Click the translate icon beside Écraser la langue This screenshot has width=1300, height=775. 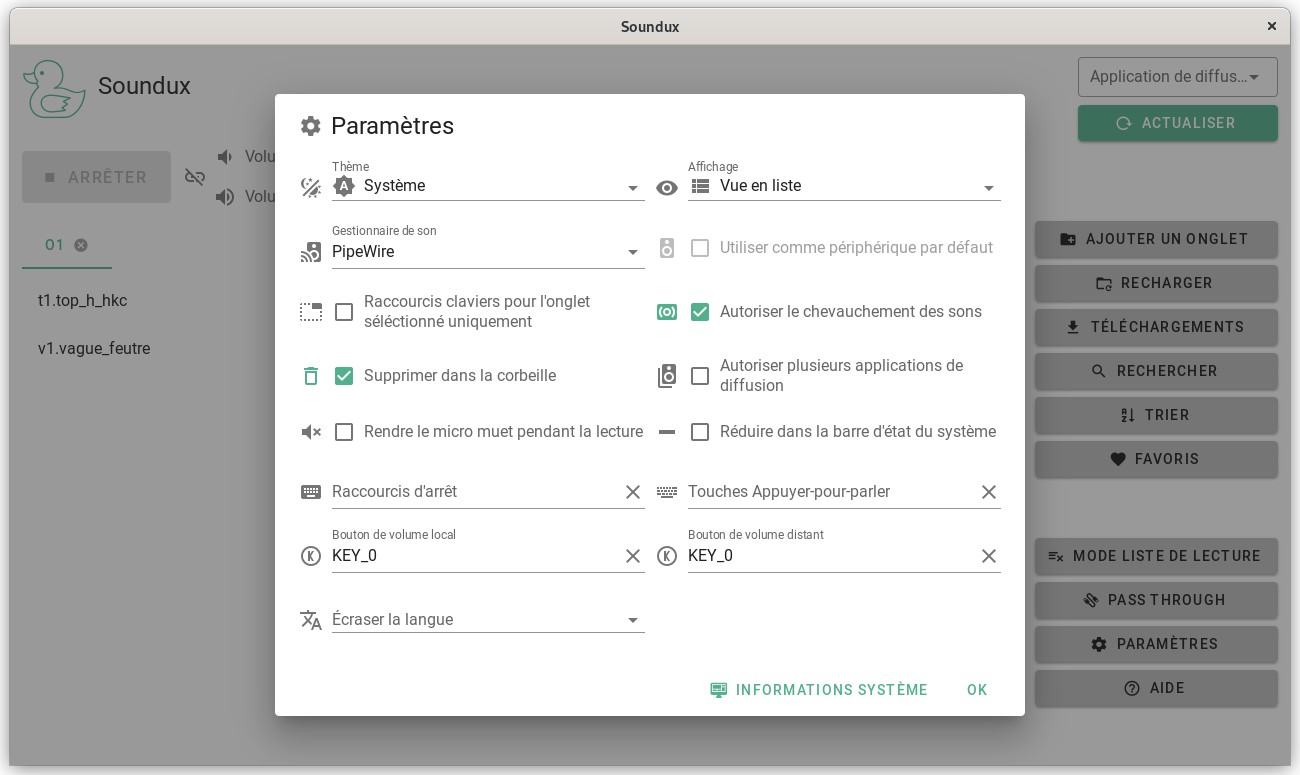311,620
